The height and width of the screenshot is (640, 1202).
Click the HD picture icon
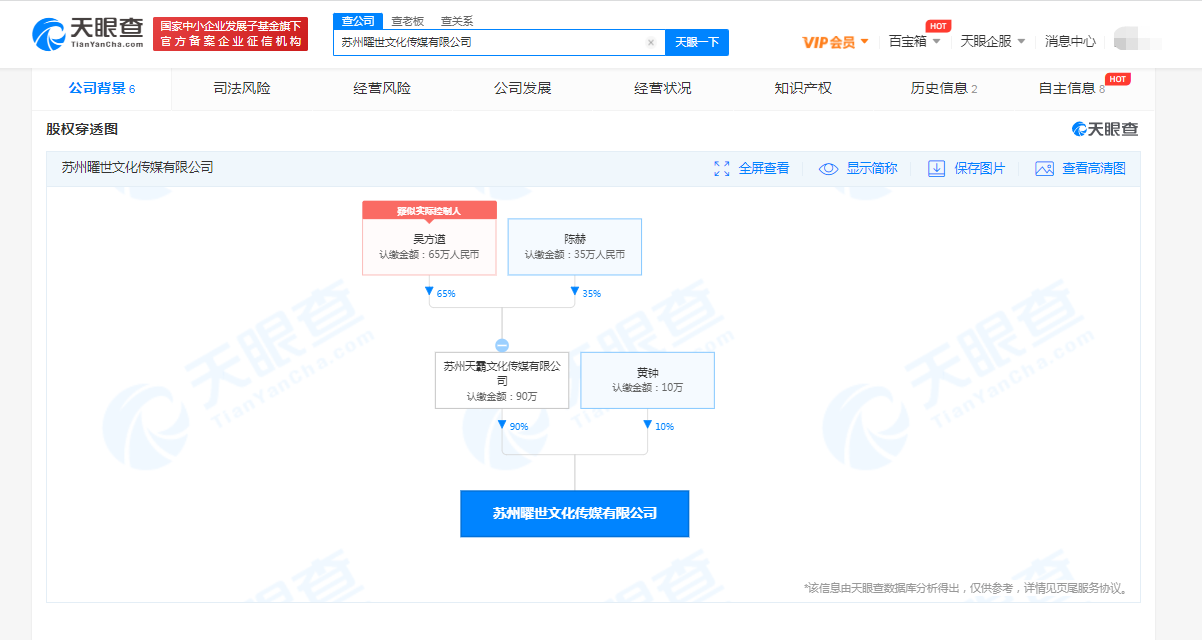click(1045, 169)
